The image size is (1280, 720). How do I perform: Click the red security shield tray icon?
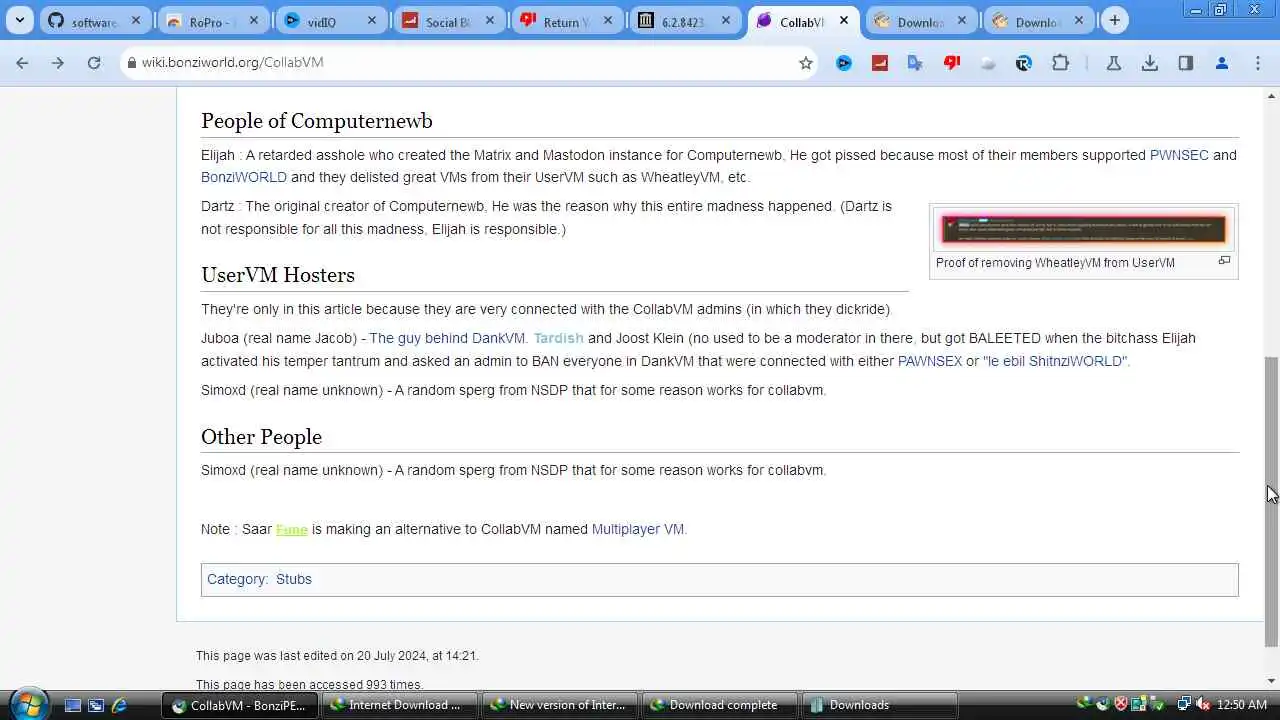click(x=1122, y=705)
